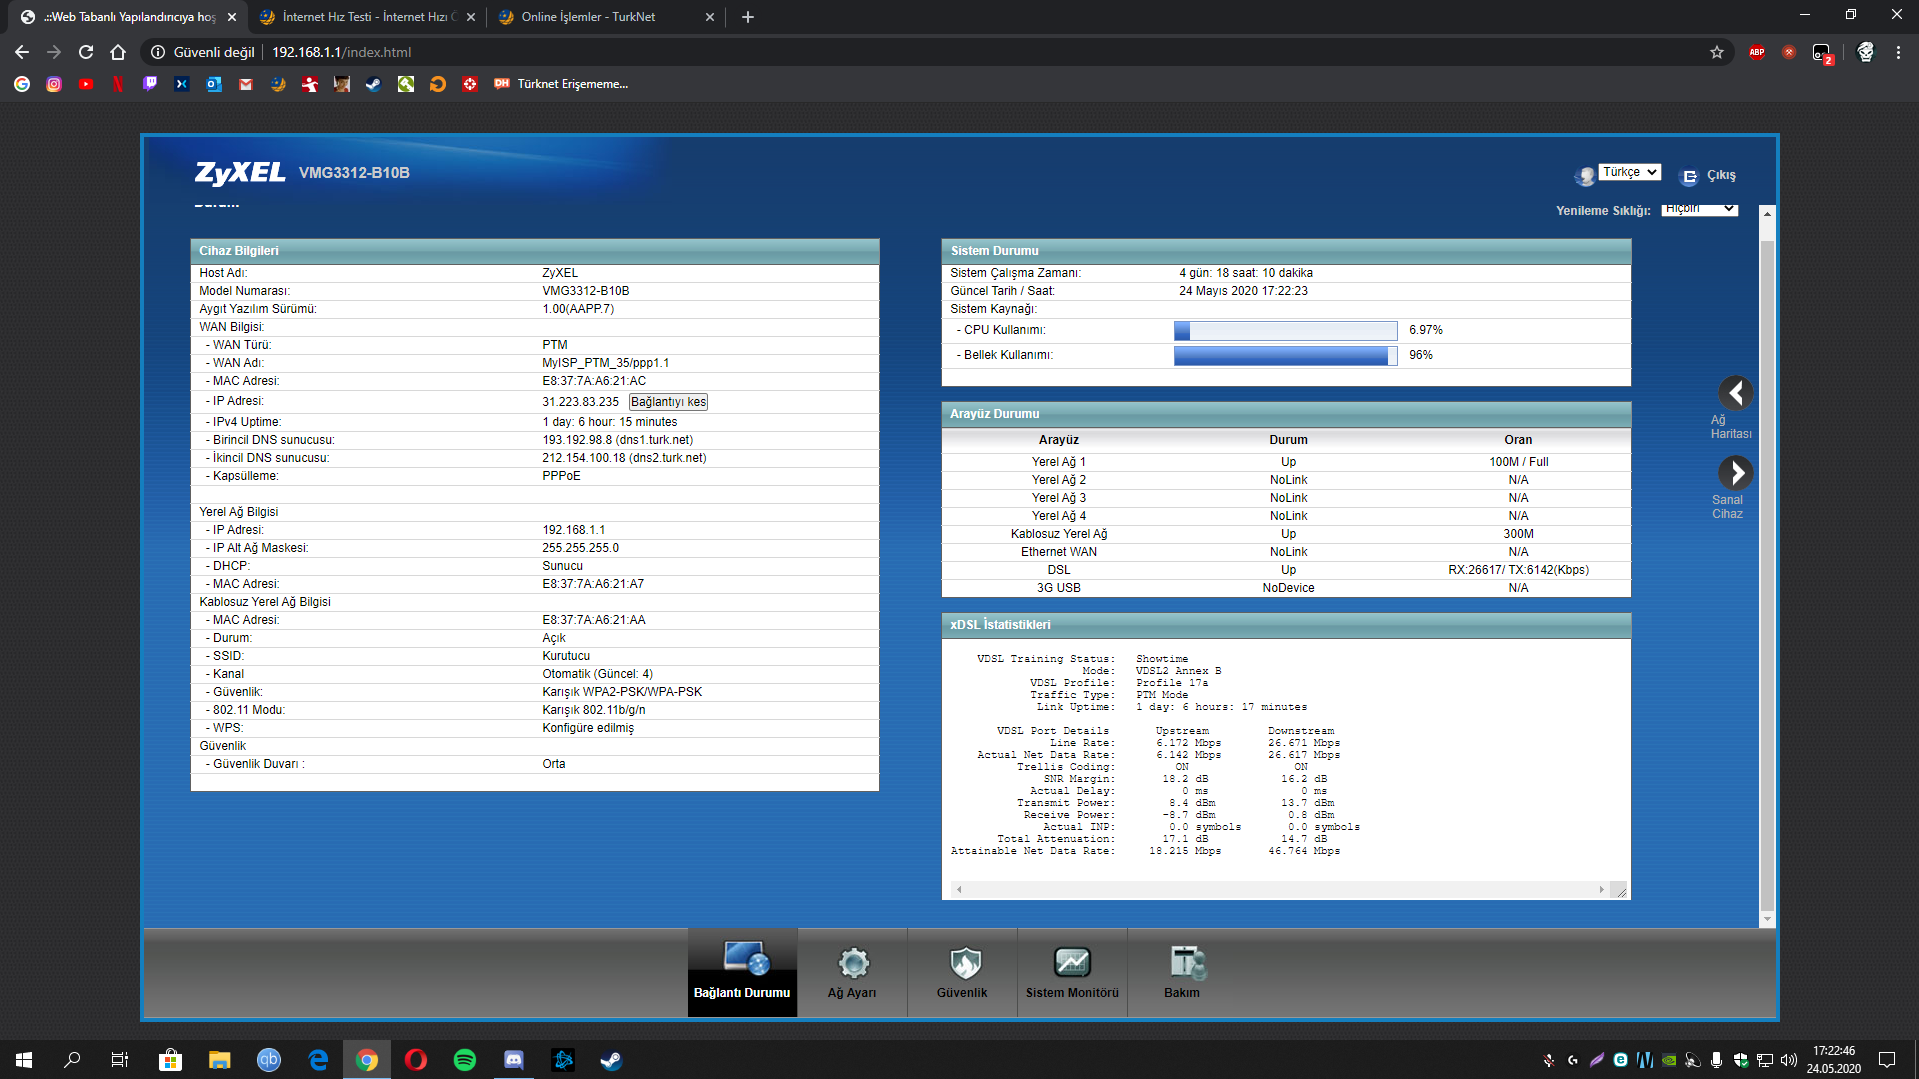Click the Çıkış logout link
The height and width of the screenshot is (1079, 1919).
[1721, 176]
